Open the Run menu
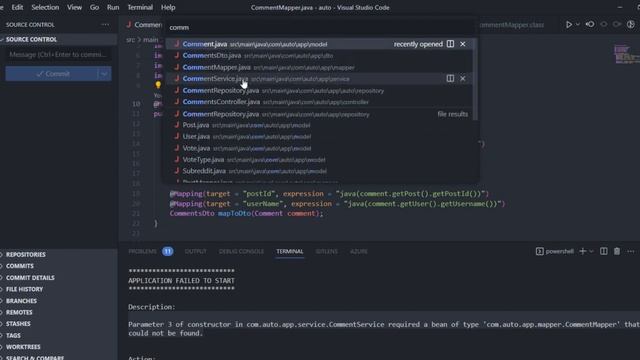The width and height of the screenshot is (640, 360). point(113,7)
